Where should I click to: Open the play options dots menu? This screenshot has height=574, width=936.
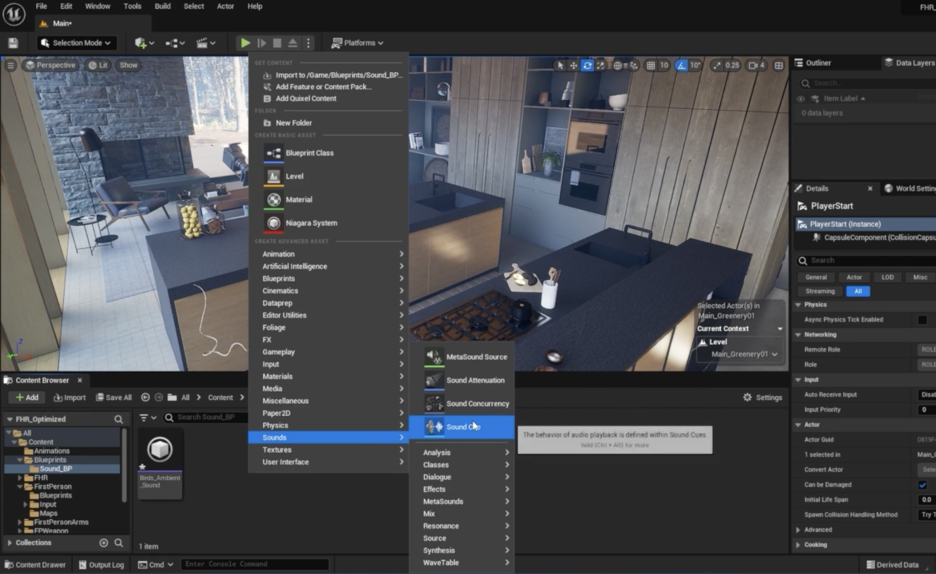pyautogui.click(x=308, y=43)
